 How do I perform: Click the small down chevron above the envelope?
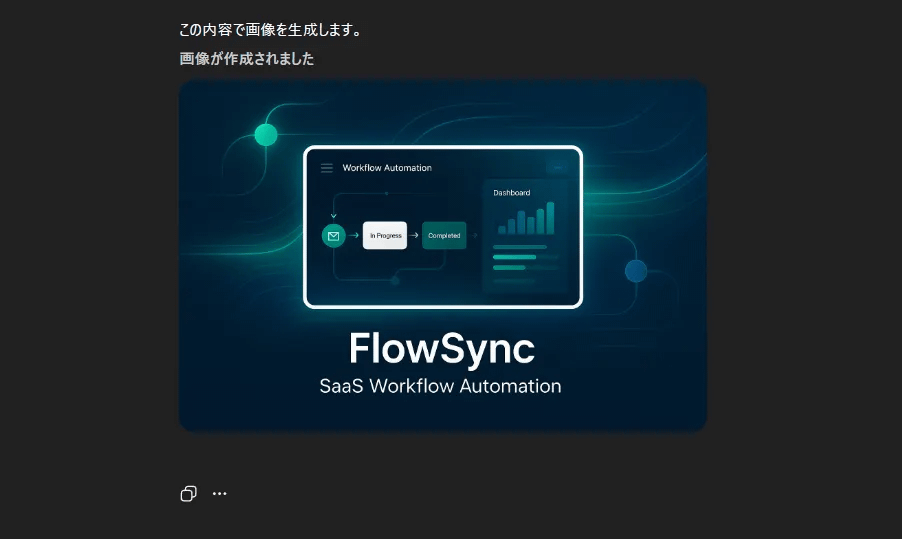point(333,215)
